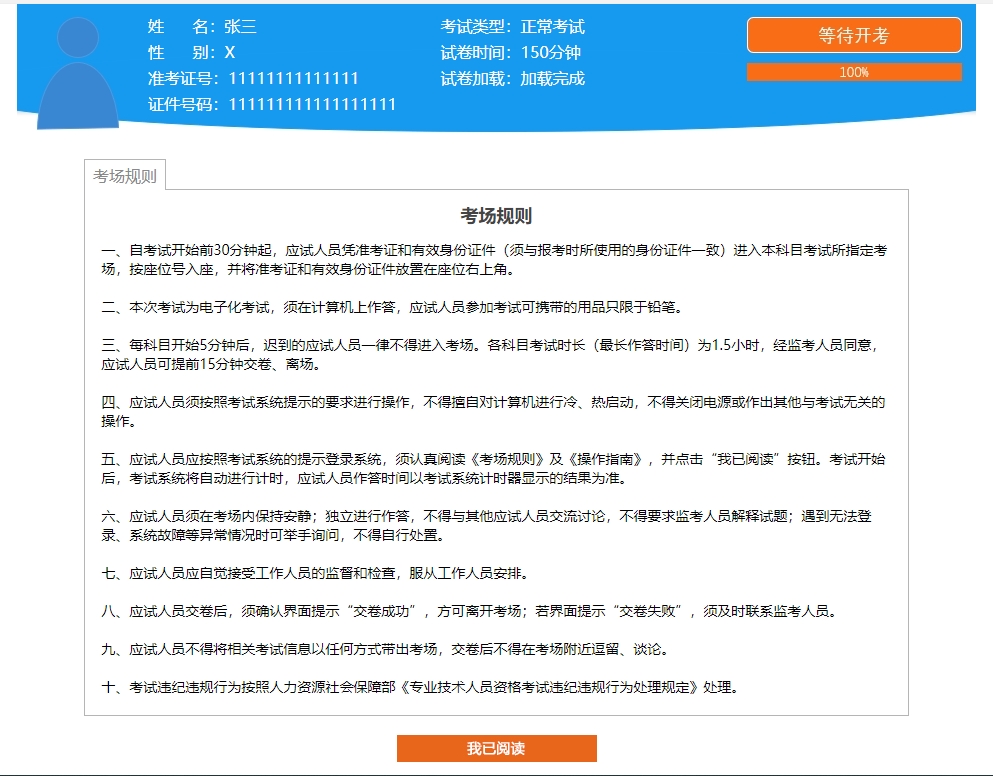Click the candidate name 张三
Viewport: 993px width, 776px height.
(x=240, y=27)
